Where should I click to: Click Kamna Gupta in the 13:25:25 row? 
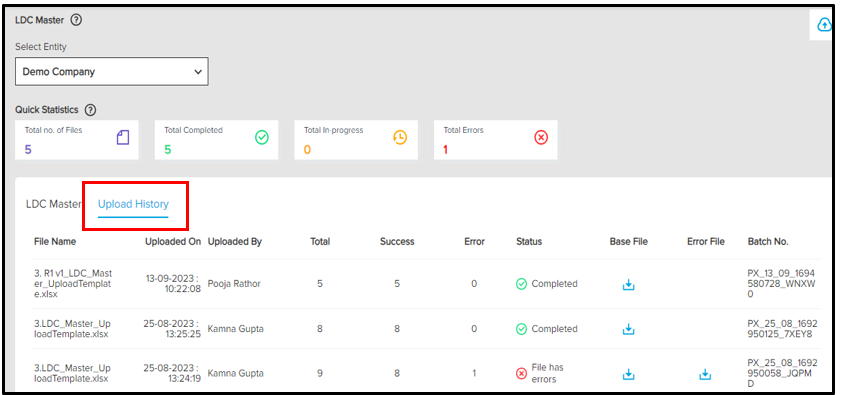(235, 329)
